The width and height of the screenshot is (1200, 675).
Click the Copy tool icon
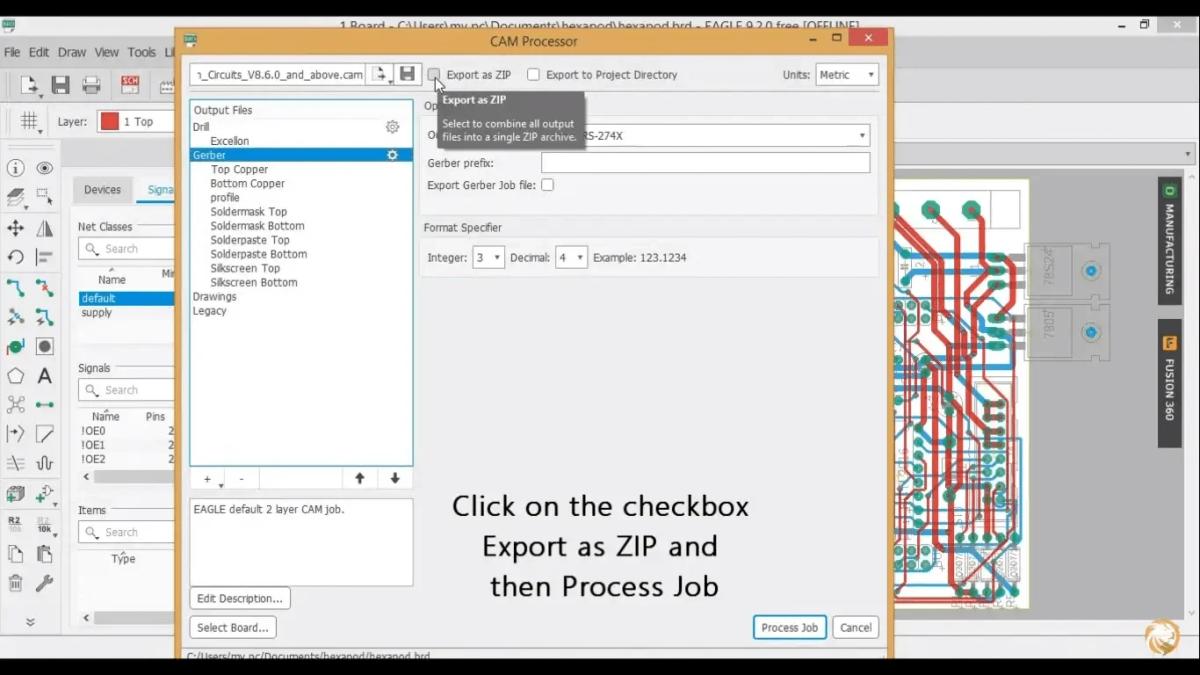click(15, 553)
